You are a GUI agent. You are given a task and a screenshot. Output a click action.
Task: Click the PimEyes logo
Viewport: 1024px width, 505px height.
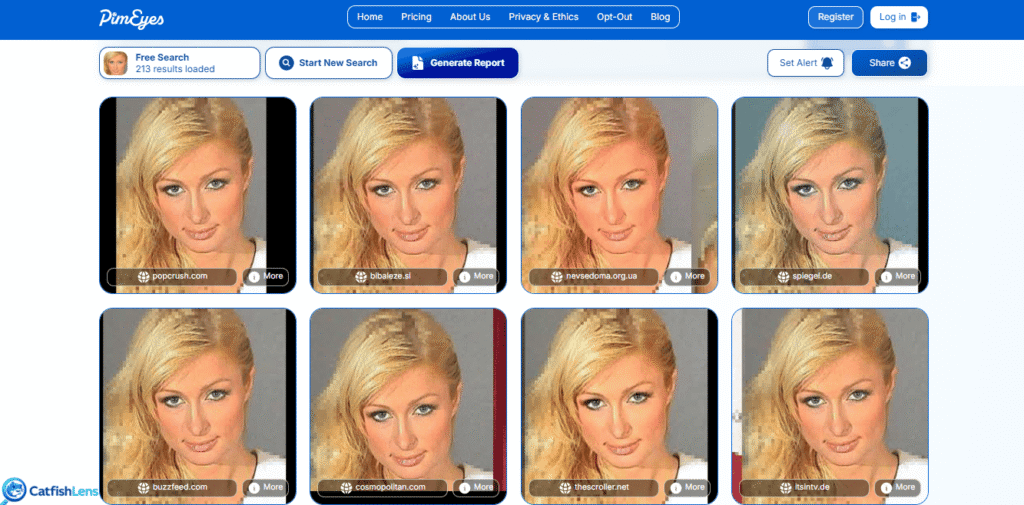[x=131, y=18]
